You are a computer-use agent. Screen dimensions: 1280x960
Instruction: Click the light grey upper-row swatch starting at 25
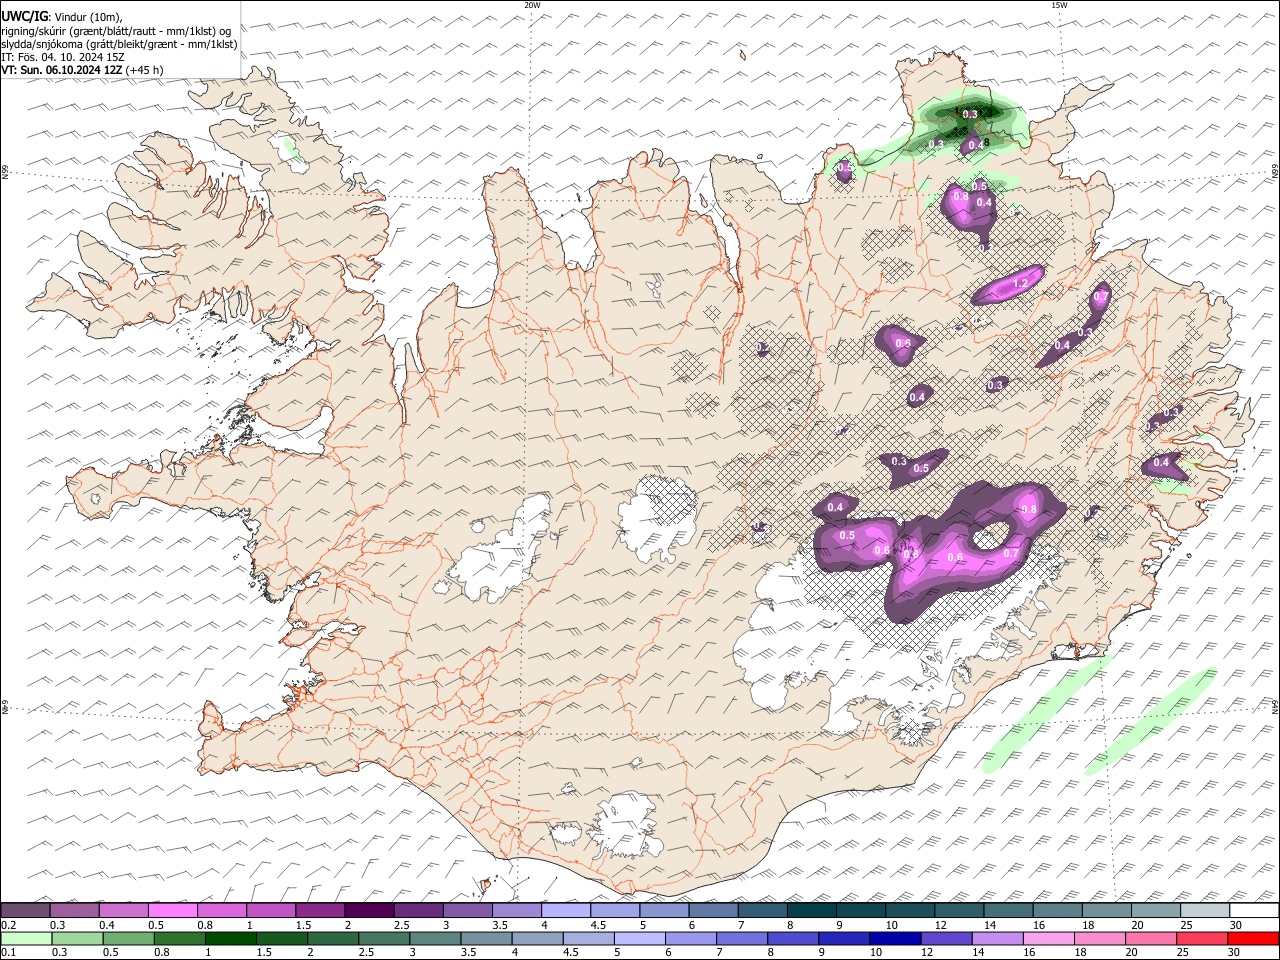tap(1205, 910)
